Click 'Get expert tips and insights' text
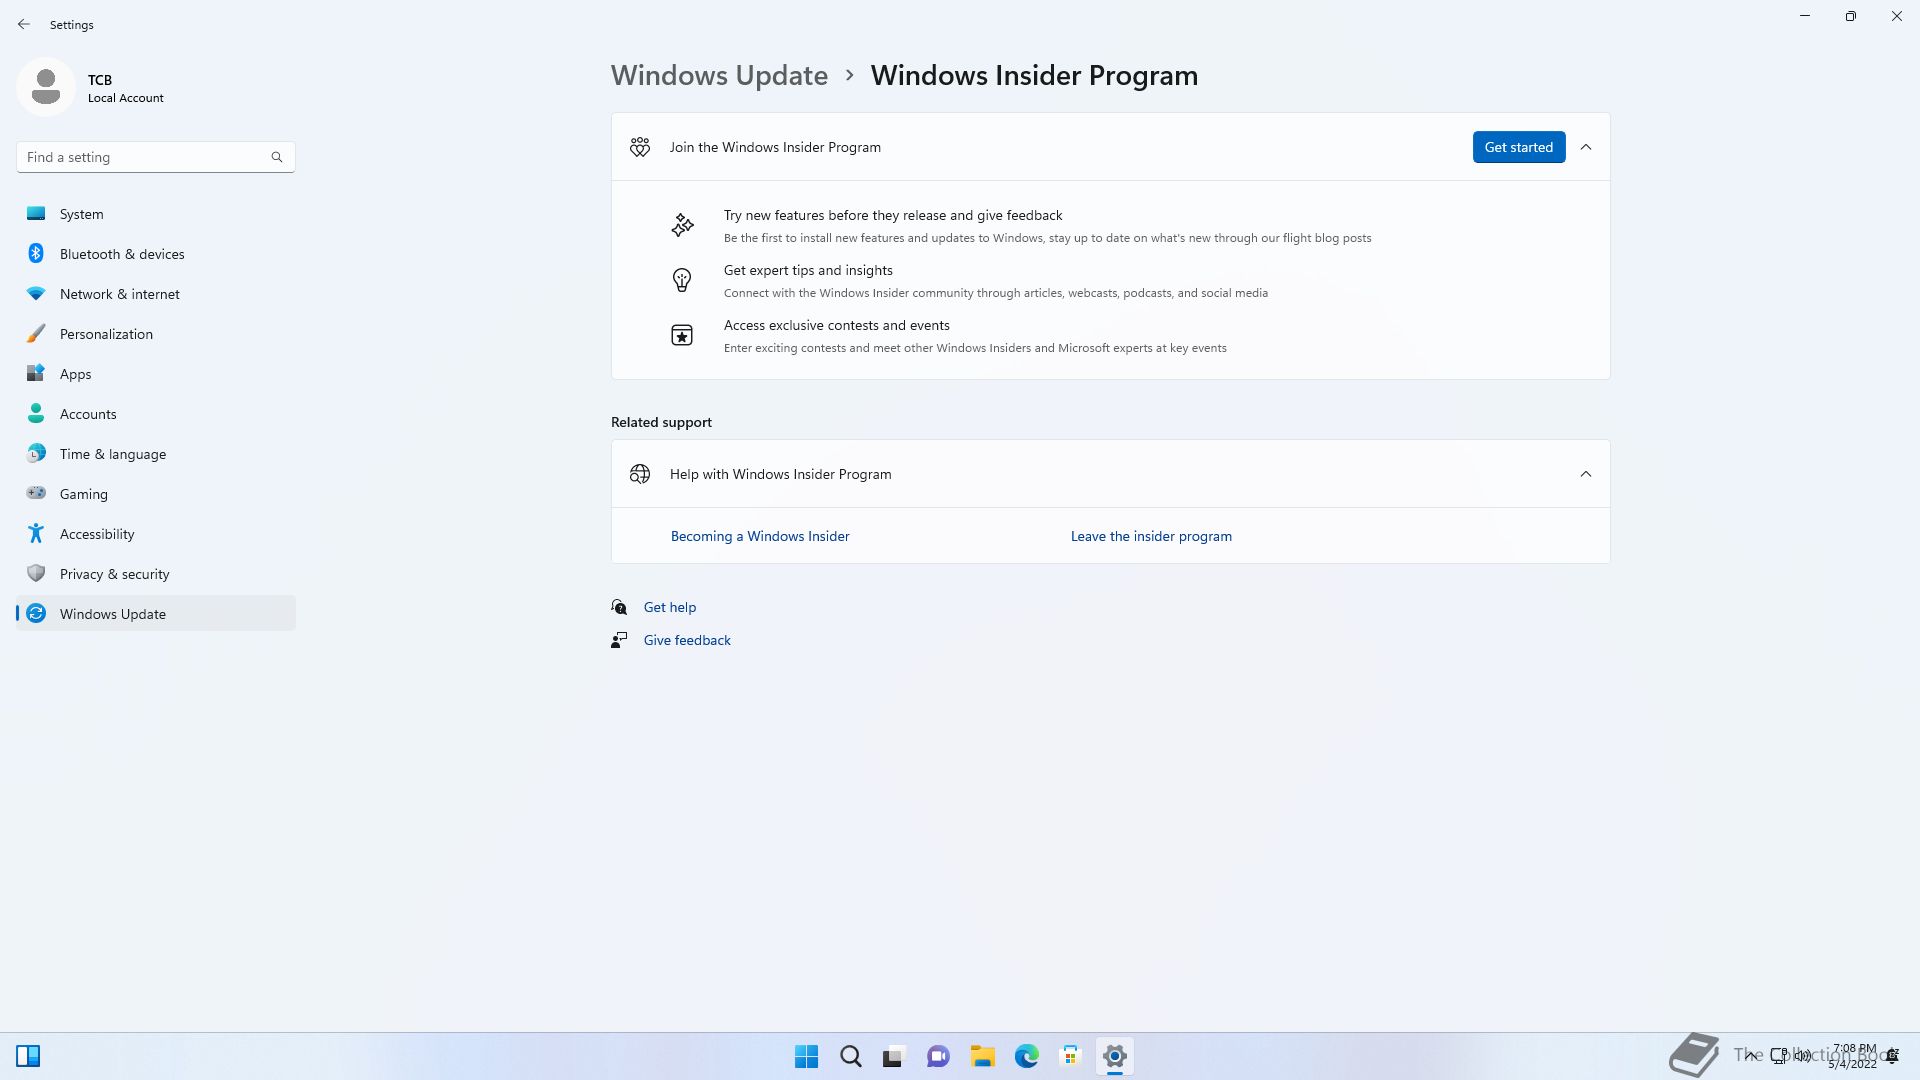The image size is (1920, 1080). 808,270
